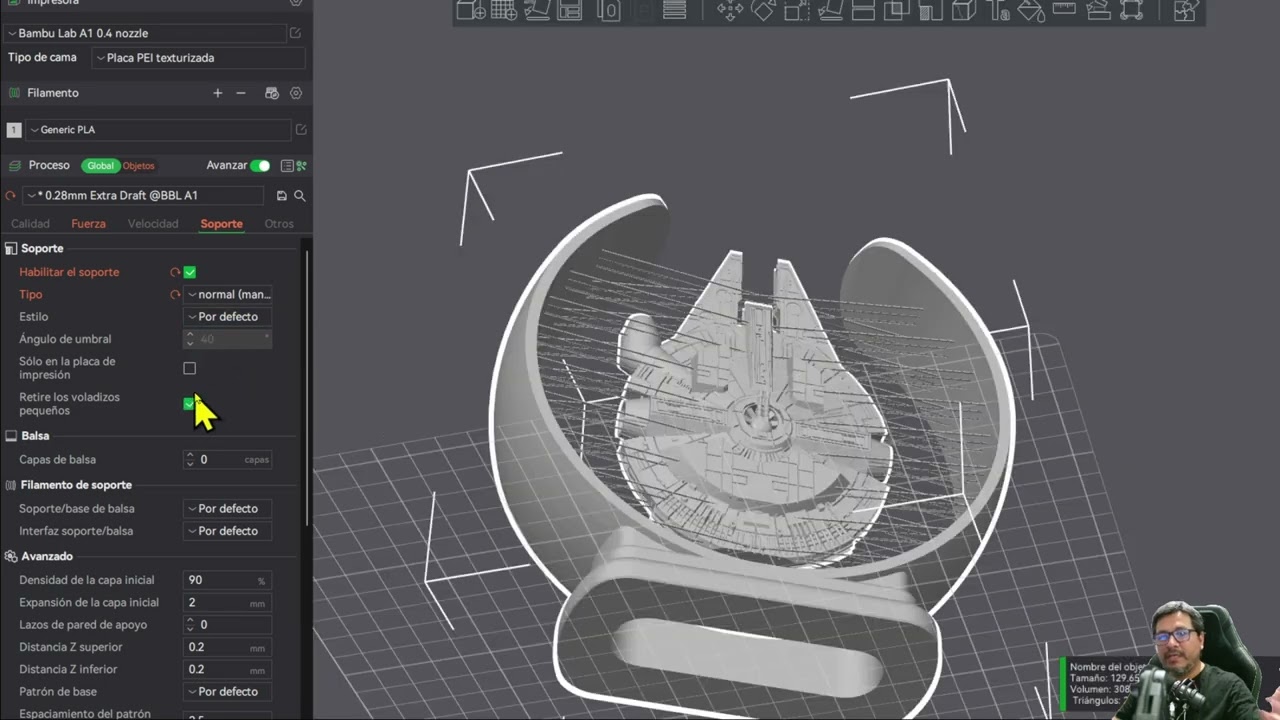Click the Add object cube icon
The width and height of the screenshot is (1280, 720).
point(471,11)
